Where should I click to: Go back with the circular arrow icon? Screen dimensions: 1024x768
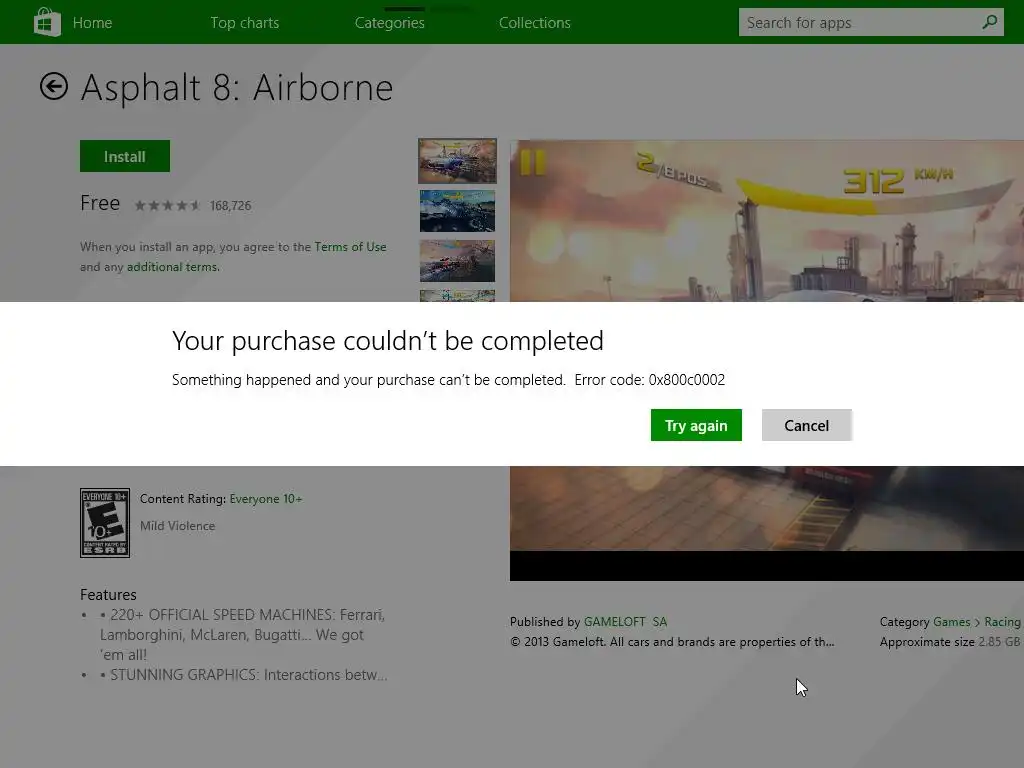coord(54,86)
